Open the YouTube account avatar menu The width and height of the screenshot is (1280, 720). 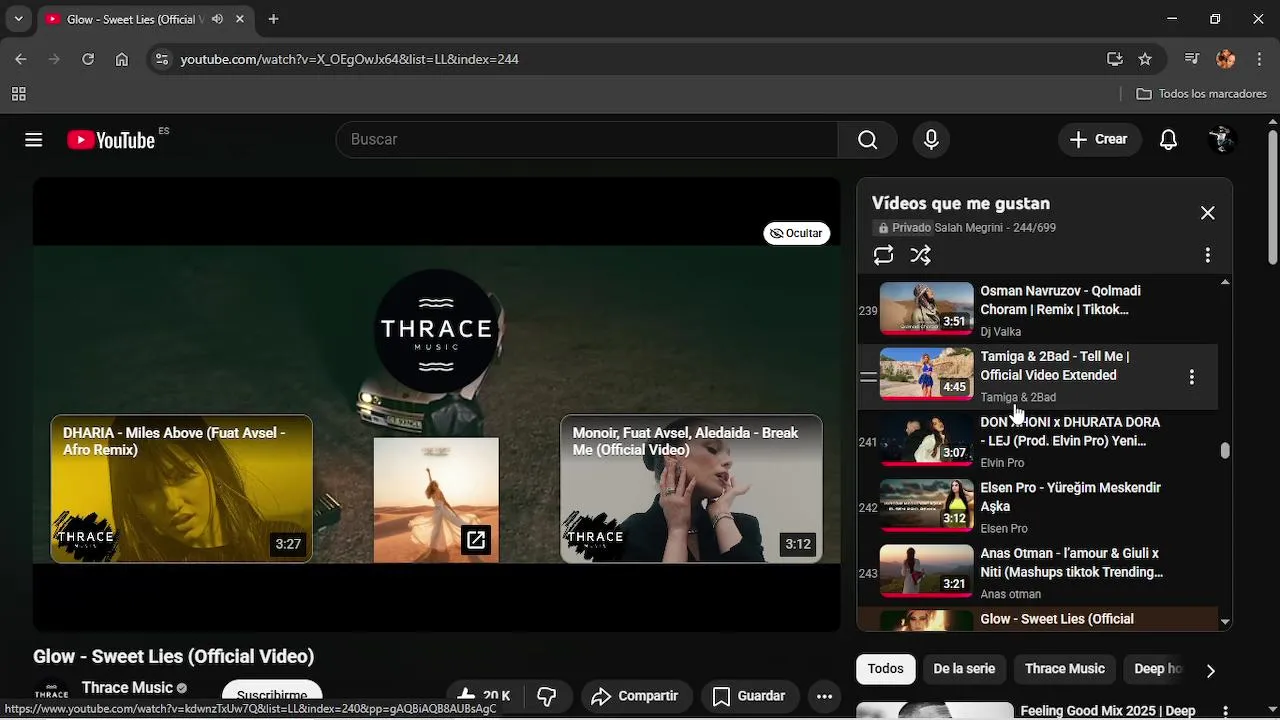[x=1222, y=140]
